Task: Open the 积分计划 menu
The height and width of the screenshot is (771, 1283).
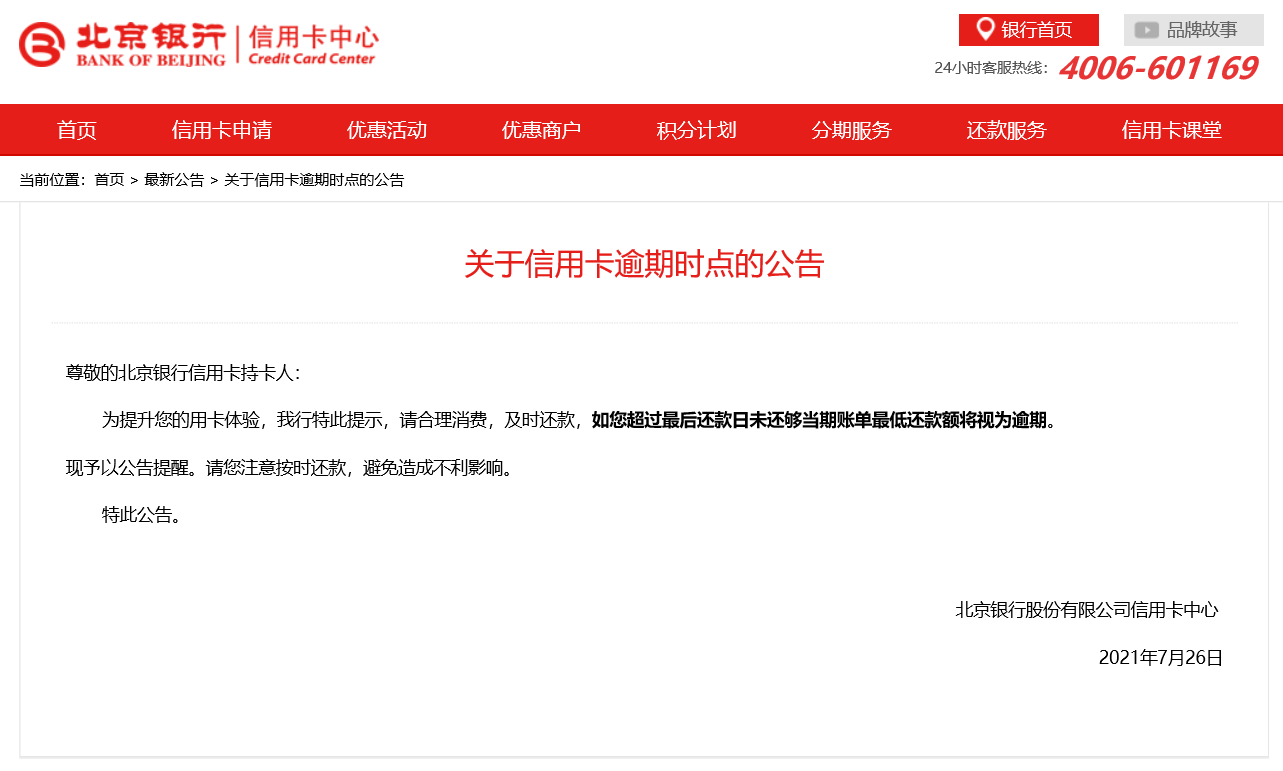Action: (697, 130)
